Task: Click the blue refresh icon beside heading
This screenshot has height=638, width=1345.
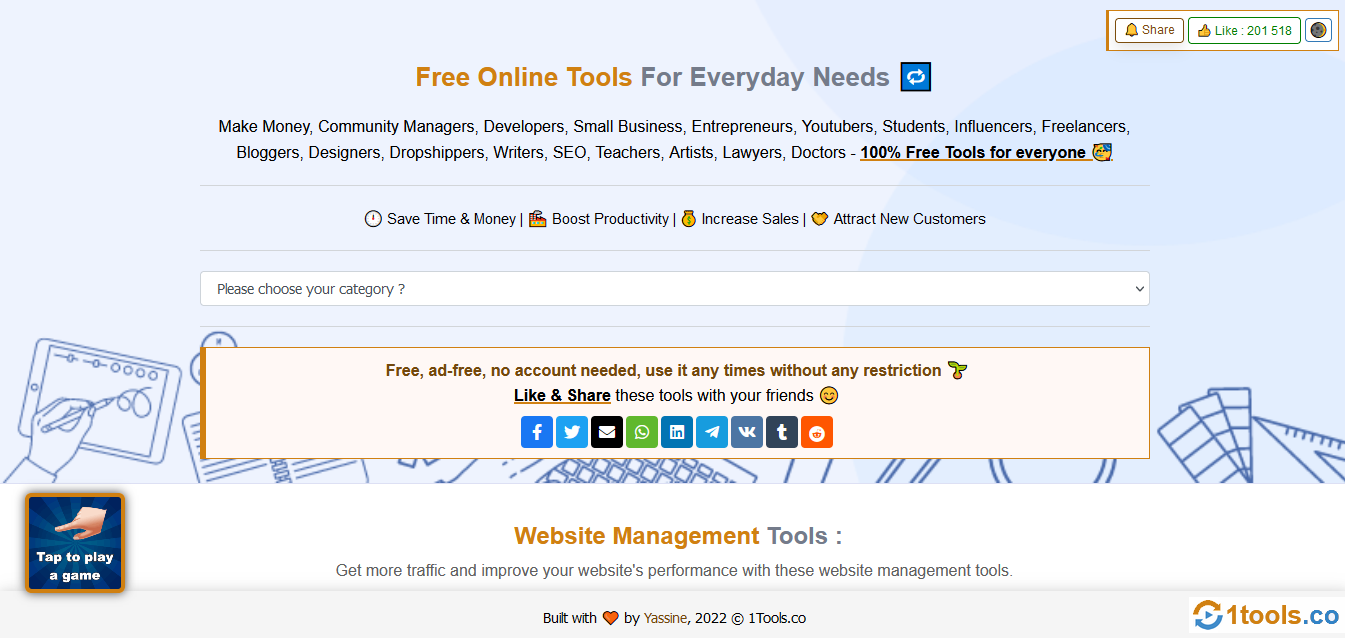Action: [x=916, y=77]
